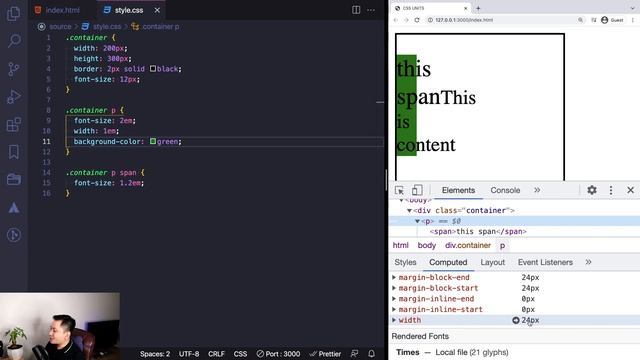Collapse the p element node

point(417,221)
